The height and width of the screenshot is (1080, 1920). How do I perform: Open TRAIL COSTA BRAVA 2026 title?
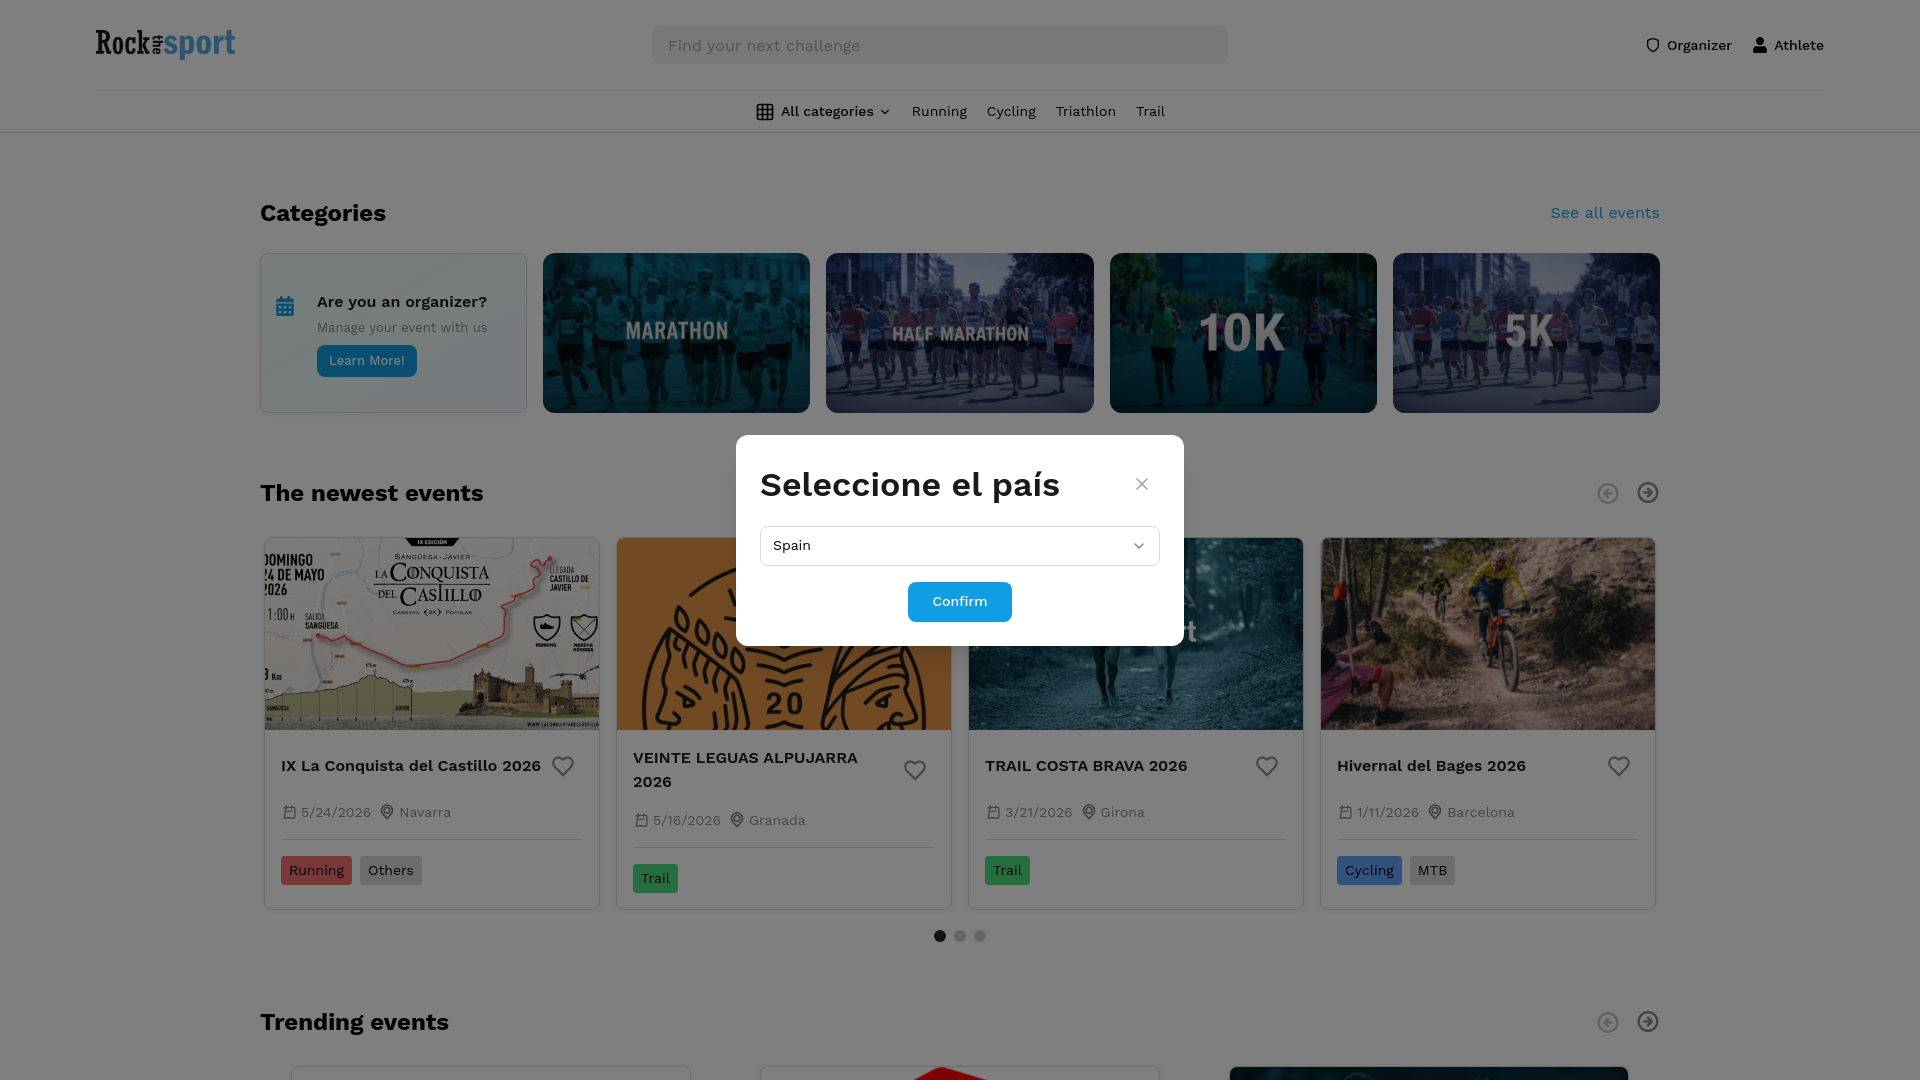coord(1086,766)
